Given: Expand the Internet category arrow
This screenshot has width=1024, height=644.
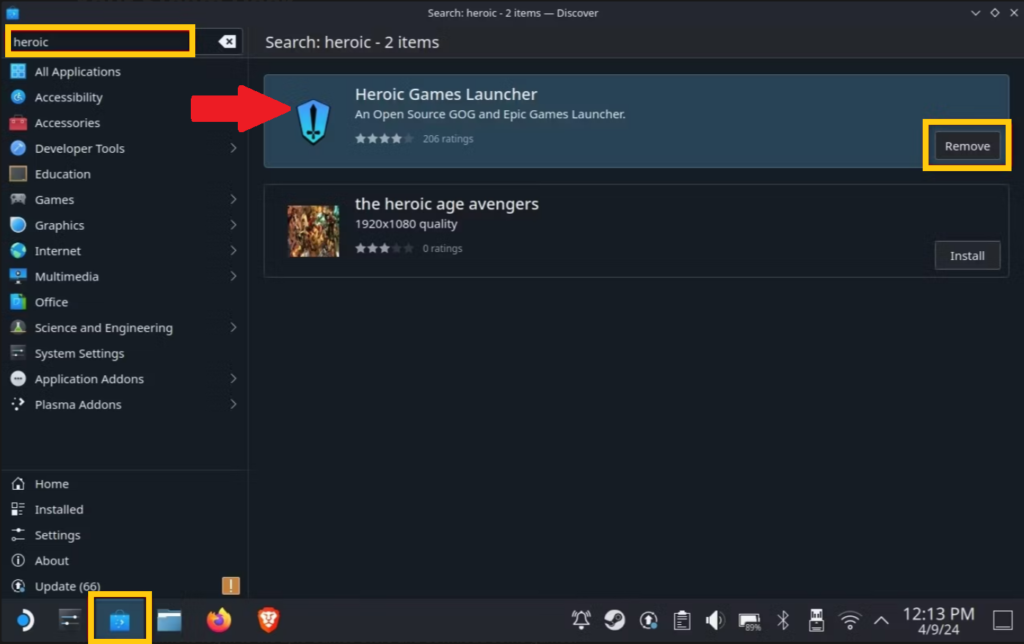Looking at the screenshot, I should click(233, 251).
